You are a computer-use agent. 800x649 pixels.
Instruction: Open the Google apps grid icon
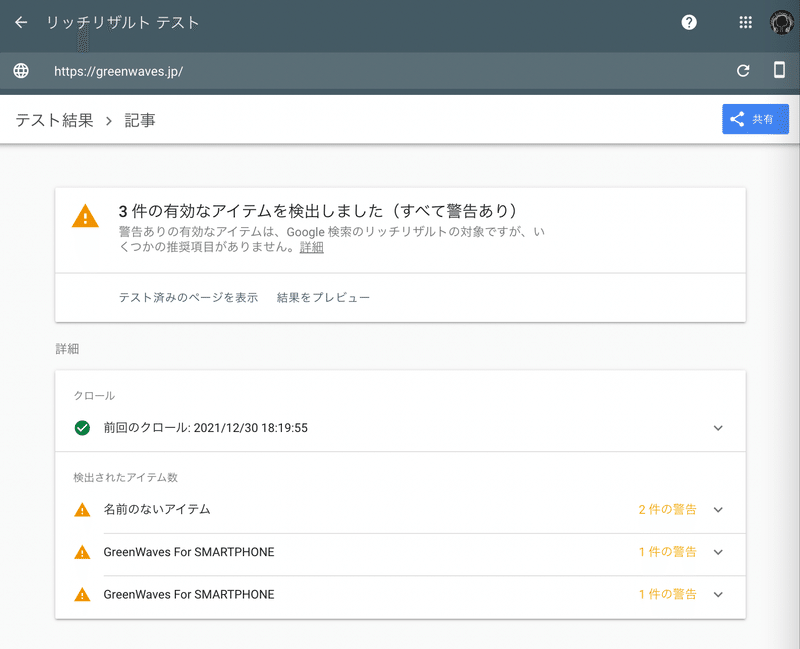tap(745, 22)
